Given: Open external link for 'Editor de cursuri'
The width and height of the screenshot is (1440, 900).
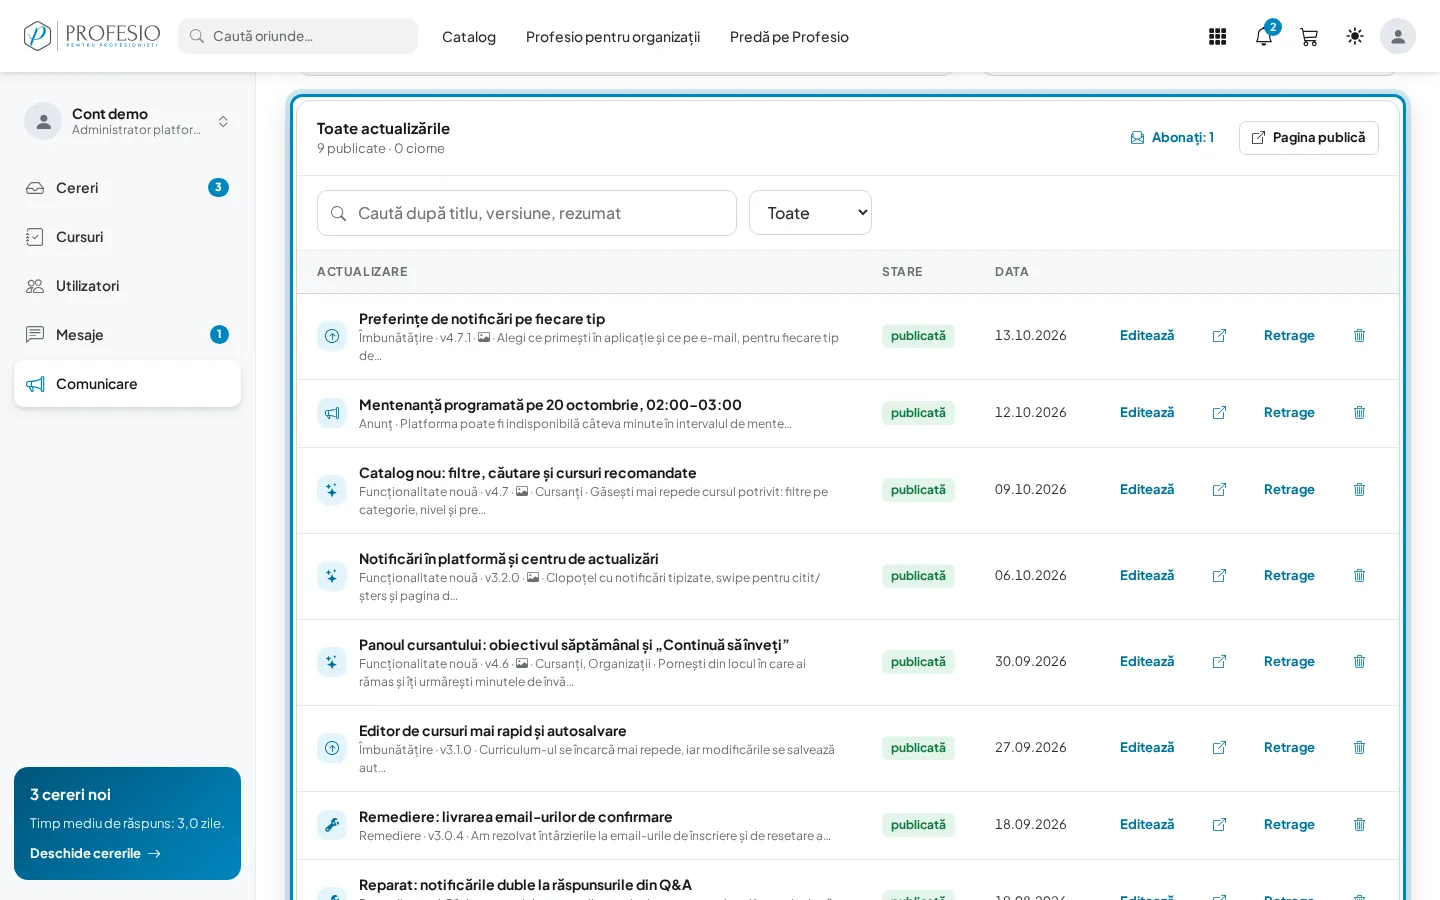Looking at the screenshot, I should click(x=1219, y=748).
